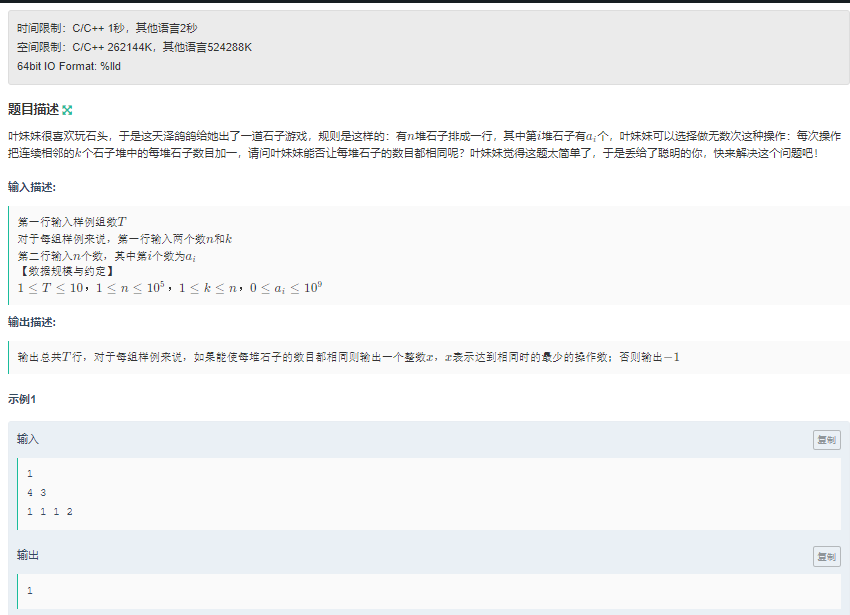Viewport: 850px width, 615px height.
Task: Click the 复制 button next to 输出 sample
Action: (x=826, y=558)
